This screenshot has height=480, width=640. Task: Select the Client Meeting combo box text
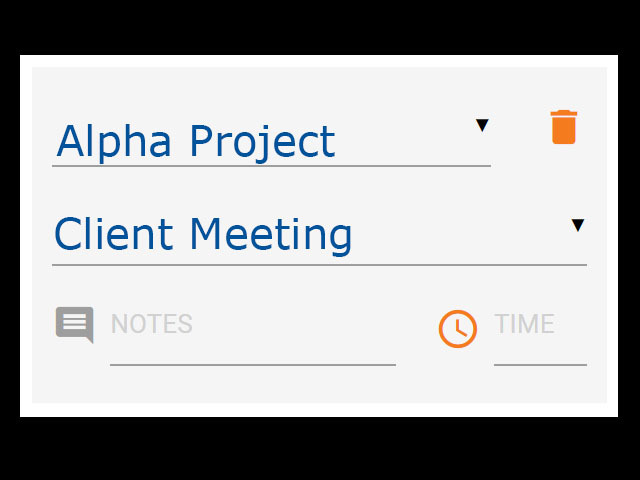click(203, 236)
